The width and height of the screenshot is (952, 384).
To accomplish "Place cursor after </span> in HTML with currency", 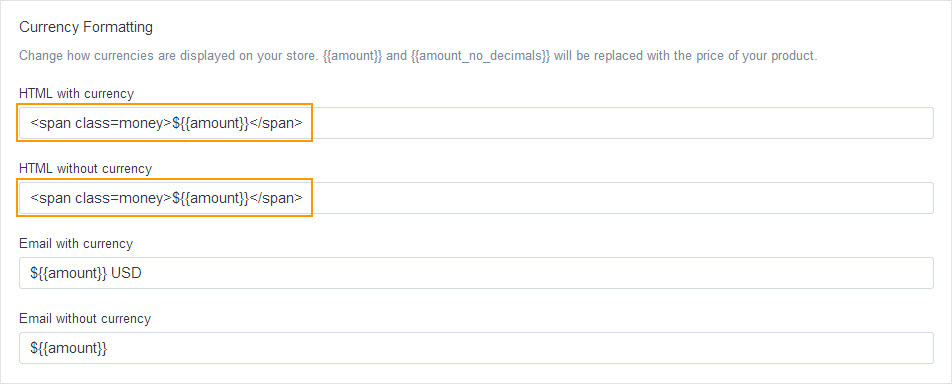I will 302,123.
